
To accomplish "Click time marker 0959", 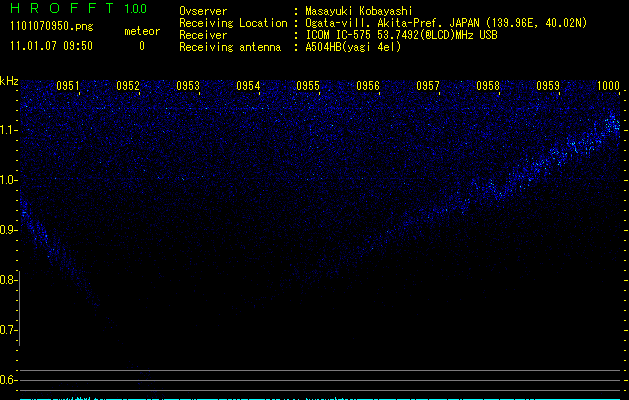I will pos(548,86).
